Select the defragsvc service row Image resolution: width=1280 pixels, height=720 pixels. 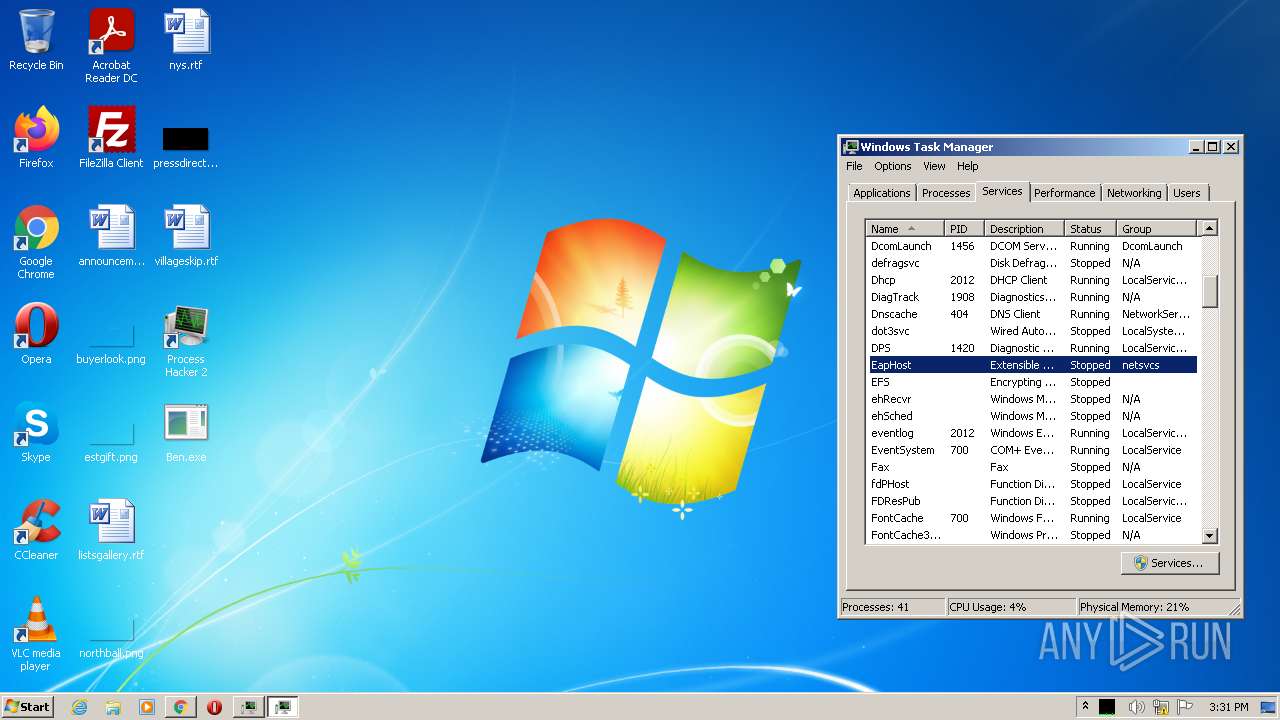[x=1031, y=263]
